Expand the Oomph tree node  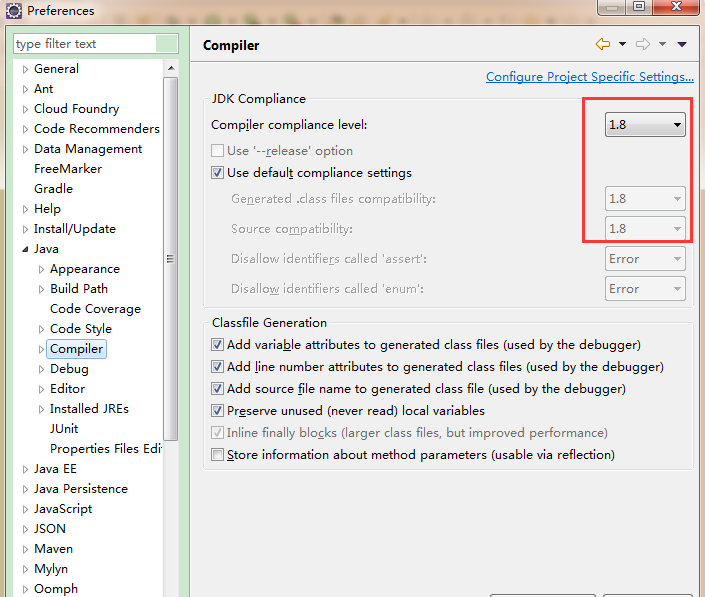click(25, 589)
